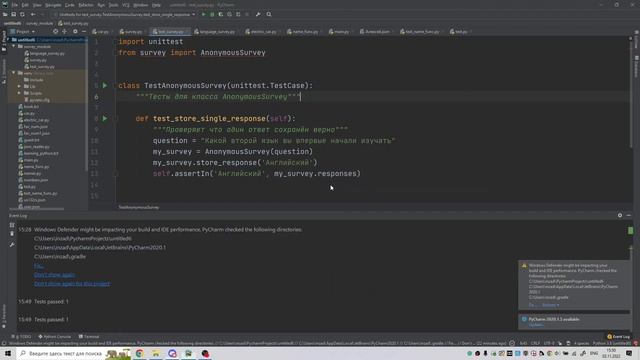
Task: Open the File menu
Action: (x=15, y=5)
